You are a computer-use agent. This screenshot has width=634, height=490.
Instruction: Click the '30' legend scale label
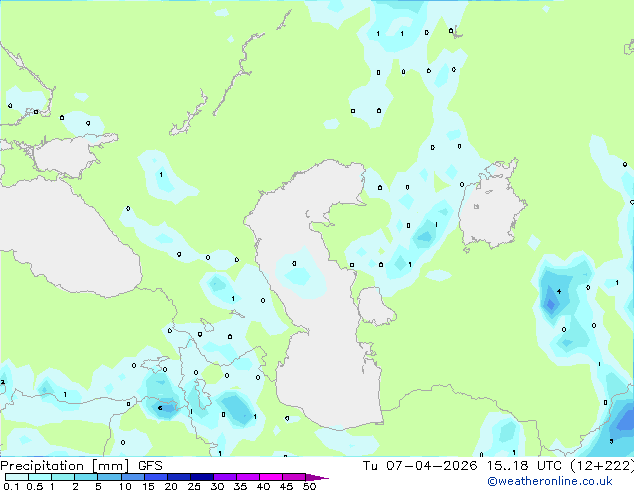[x=217, y=486]
